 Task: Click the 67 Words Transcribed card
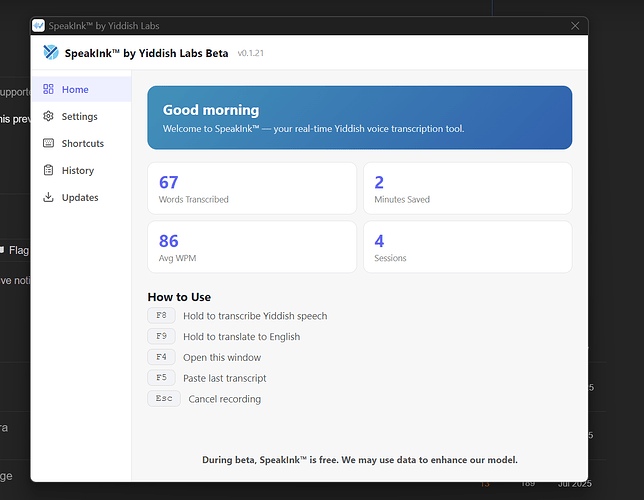click(252, 188)
